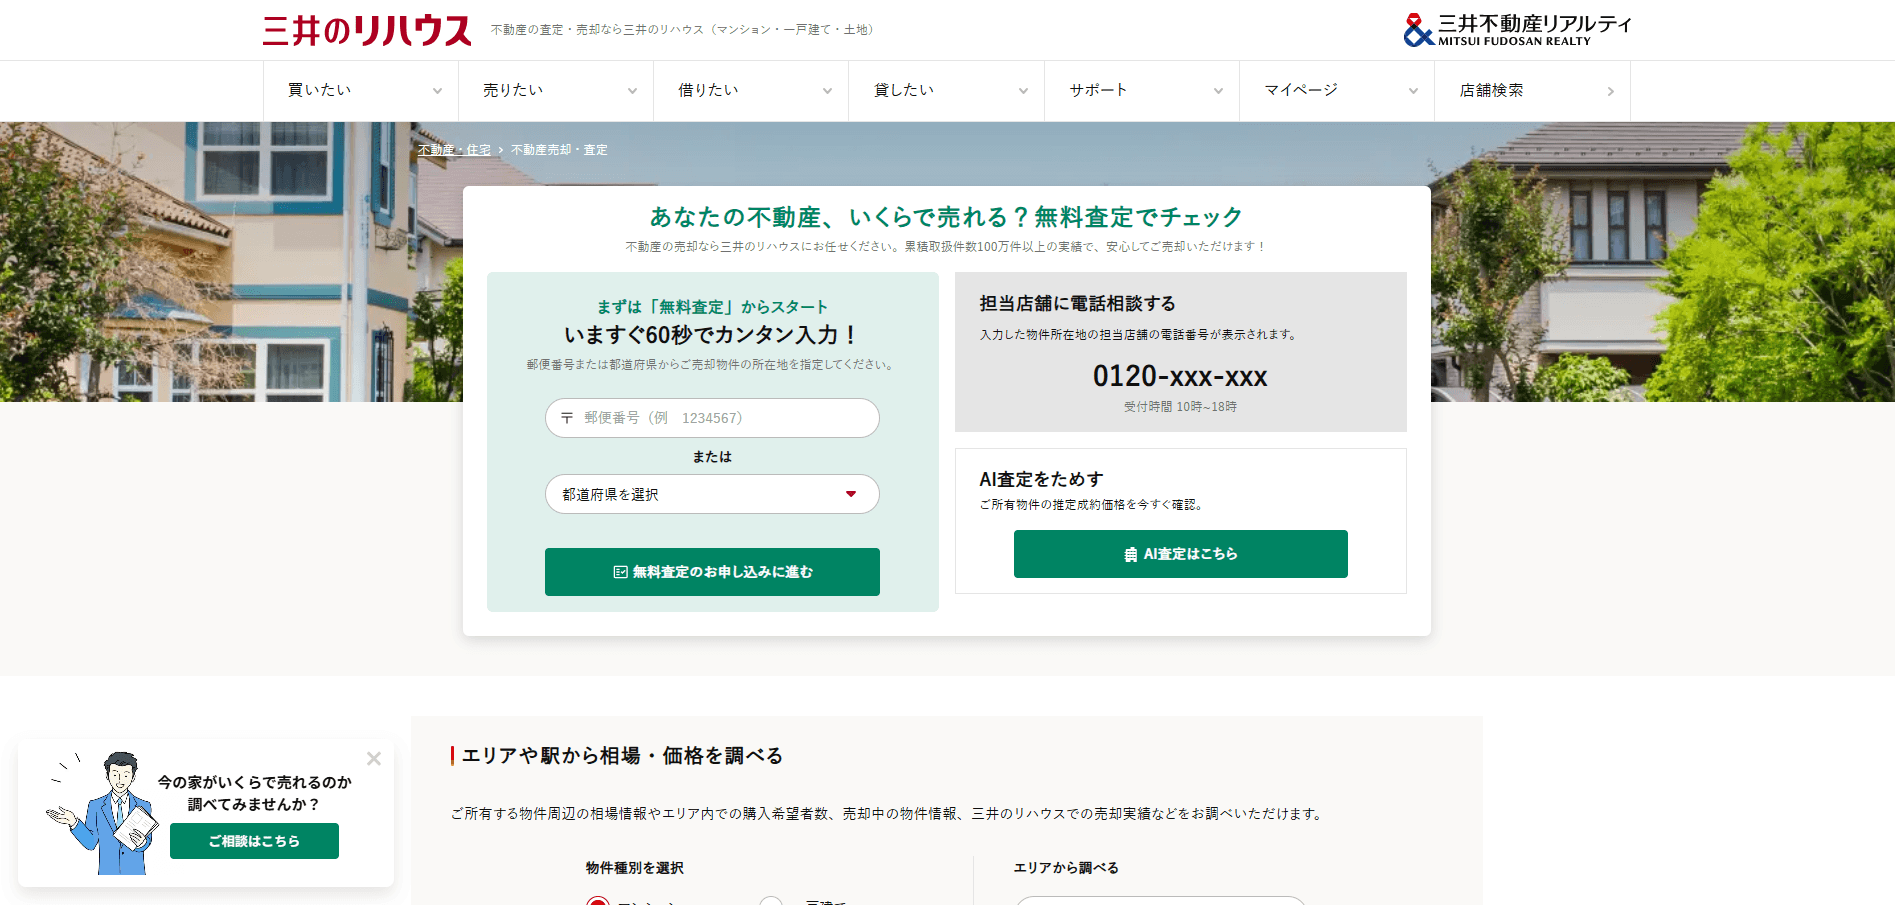1895x905 pixels.
Task: Click the AI査定をためす heading
Action: 1041,479
